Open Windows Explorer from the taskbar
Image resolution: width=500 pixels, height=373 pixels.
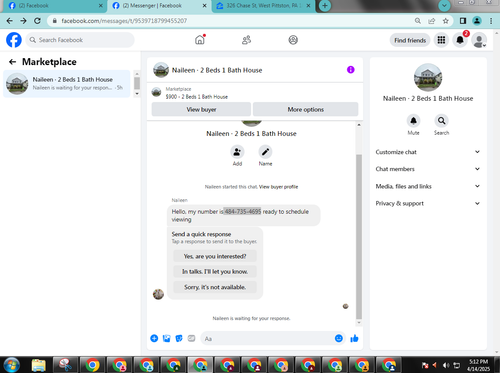pos(39,365)
